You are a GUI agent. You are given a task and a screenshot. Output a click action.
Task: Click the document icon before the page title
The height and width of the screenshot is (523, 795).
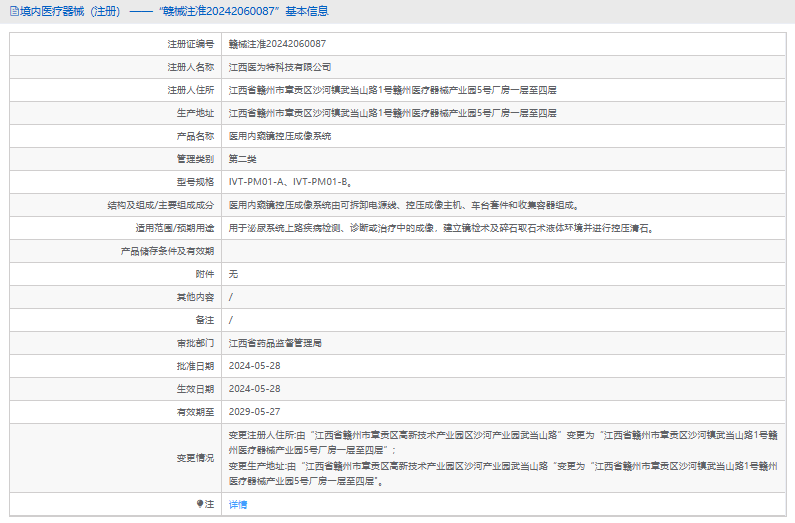click(x=14, y=11)
